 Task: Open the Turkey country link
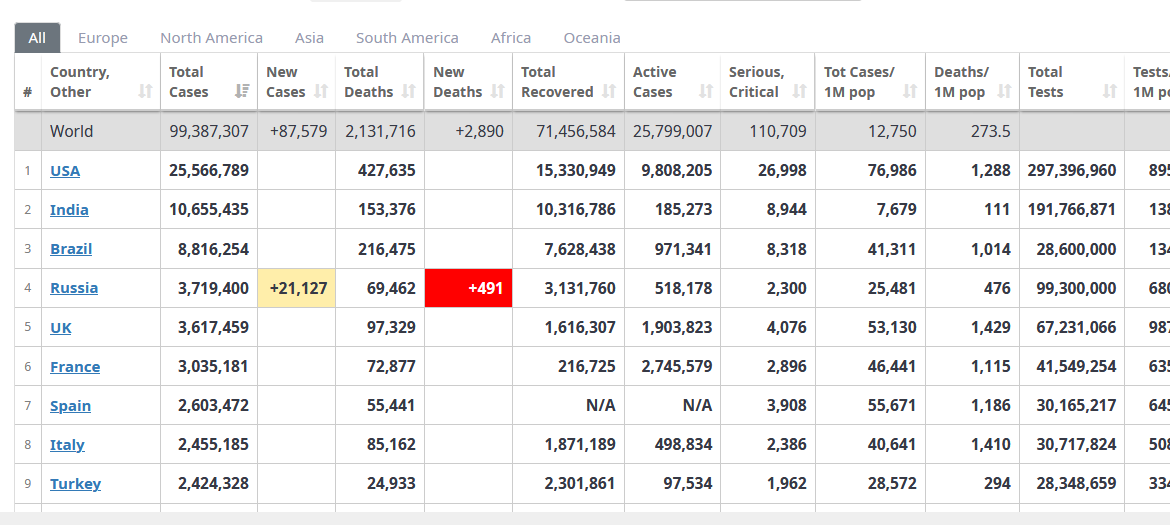(76, 484)
